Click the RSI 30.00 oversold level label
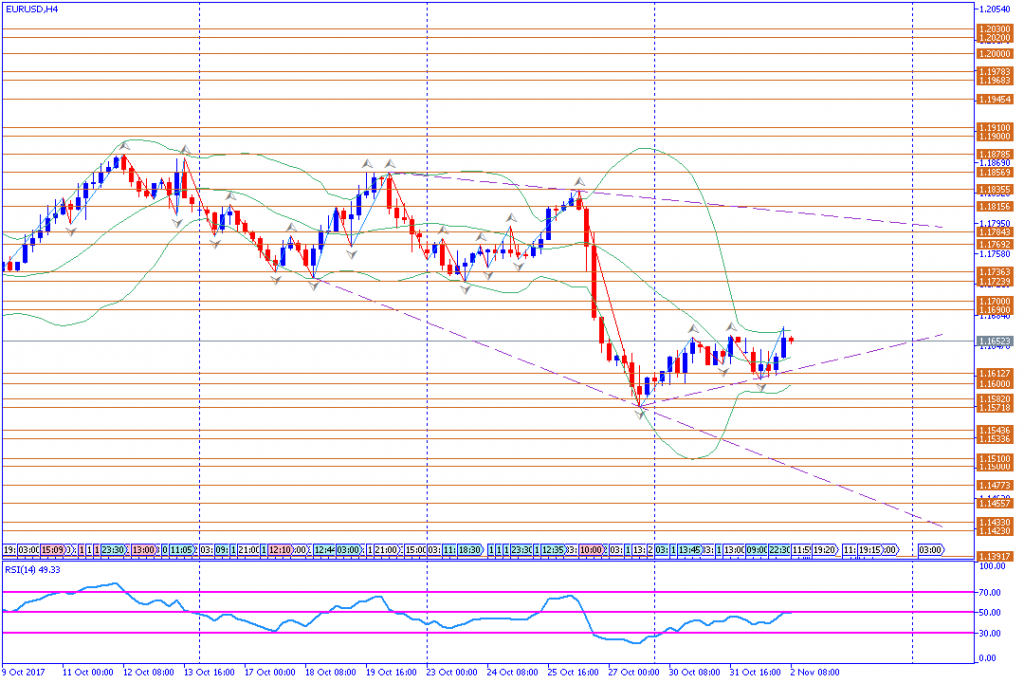 [x=990, y=633]
